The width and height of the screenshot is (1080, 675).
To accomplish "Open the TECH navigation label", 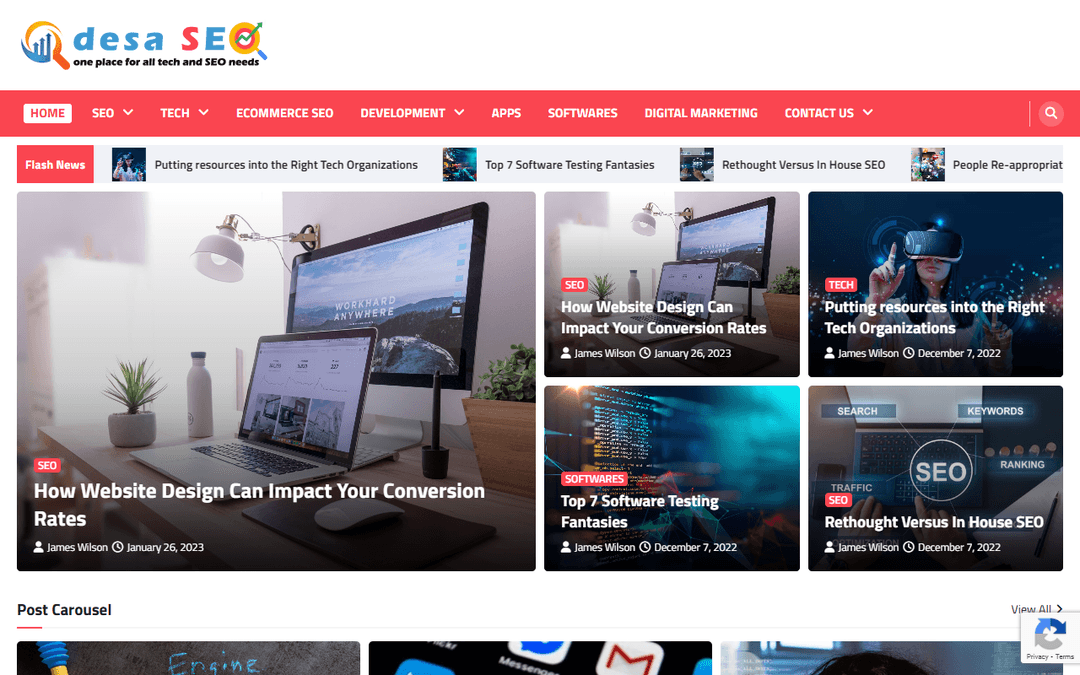I will pos(175,113).
